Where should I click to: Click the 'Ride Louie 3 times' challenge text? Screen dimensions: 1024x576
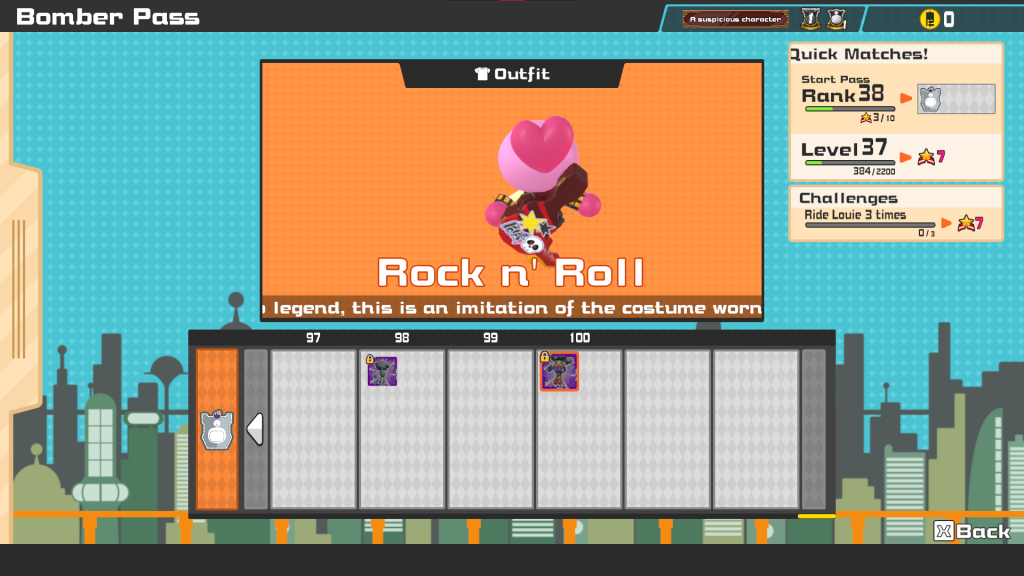855,214
